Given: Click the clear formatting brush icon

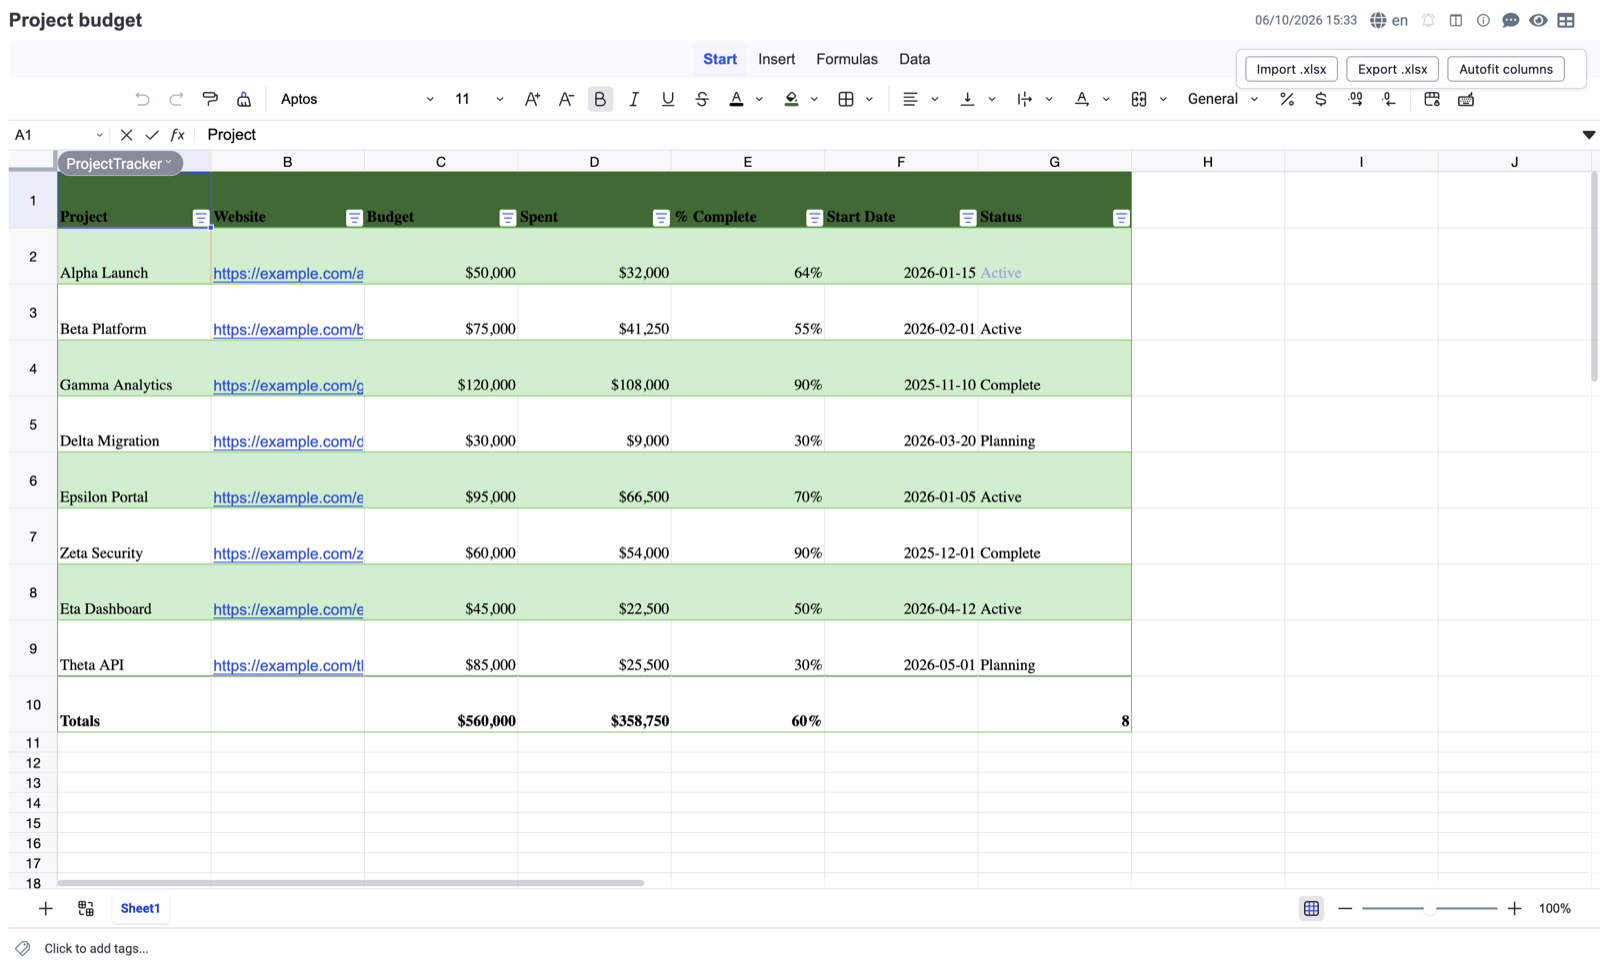Looking at the screenshot, I should pos(244,99).
